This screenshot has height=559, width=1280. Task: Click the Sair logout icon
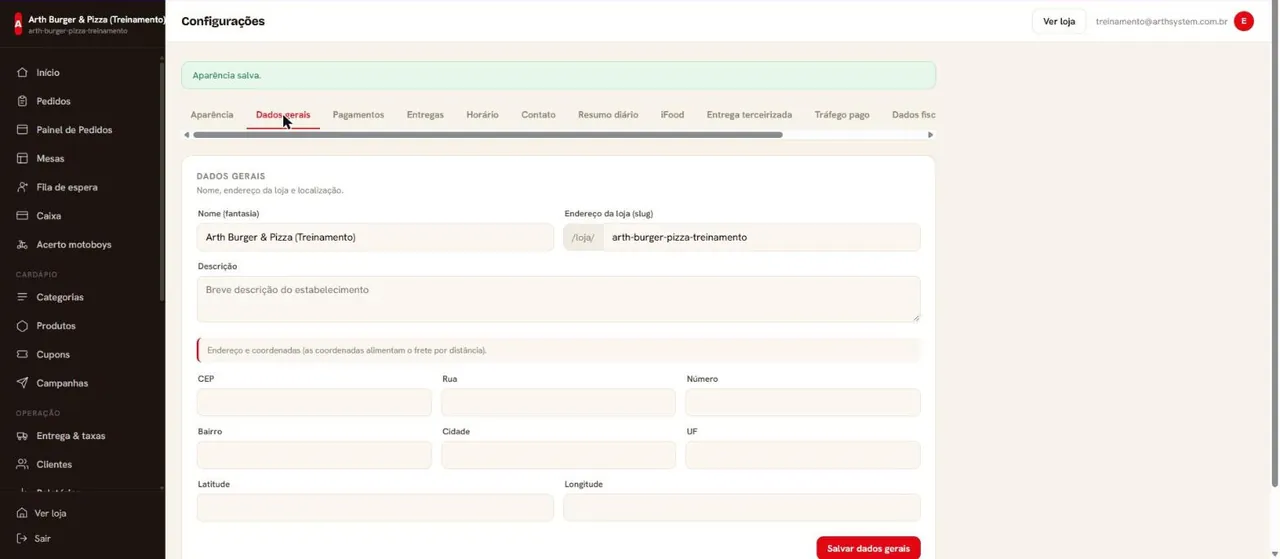point(22,538)
